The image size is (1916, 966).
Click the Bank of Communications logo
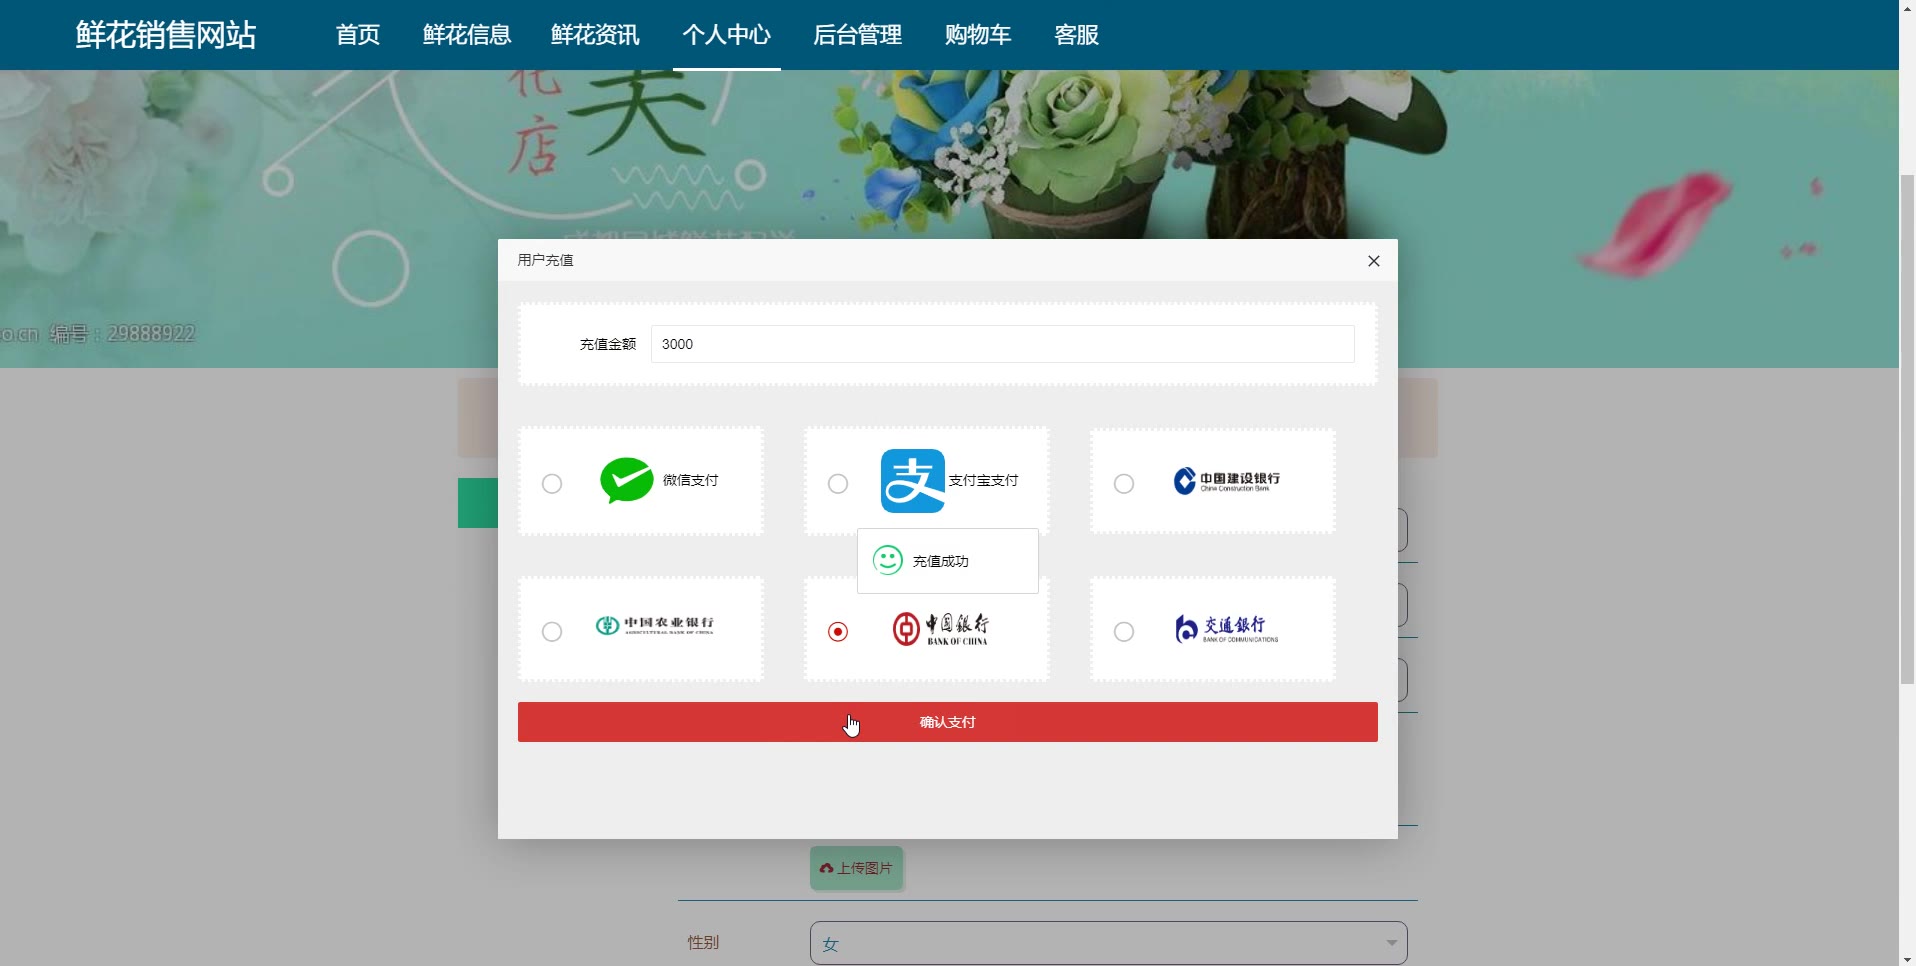1227,629
